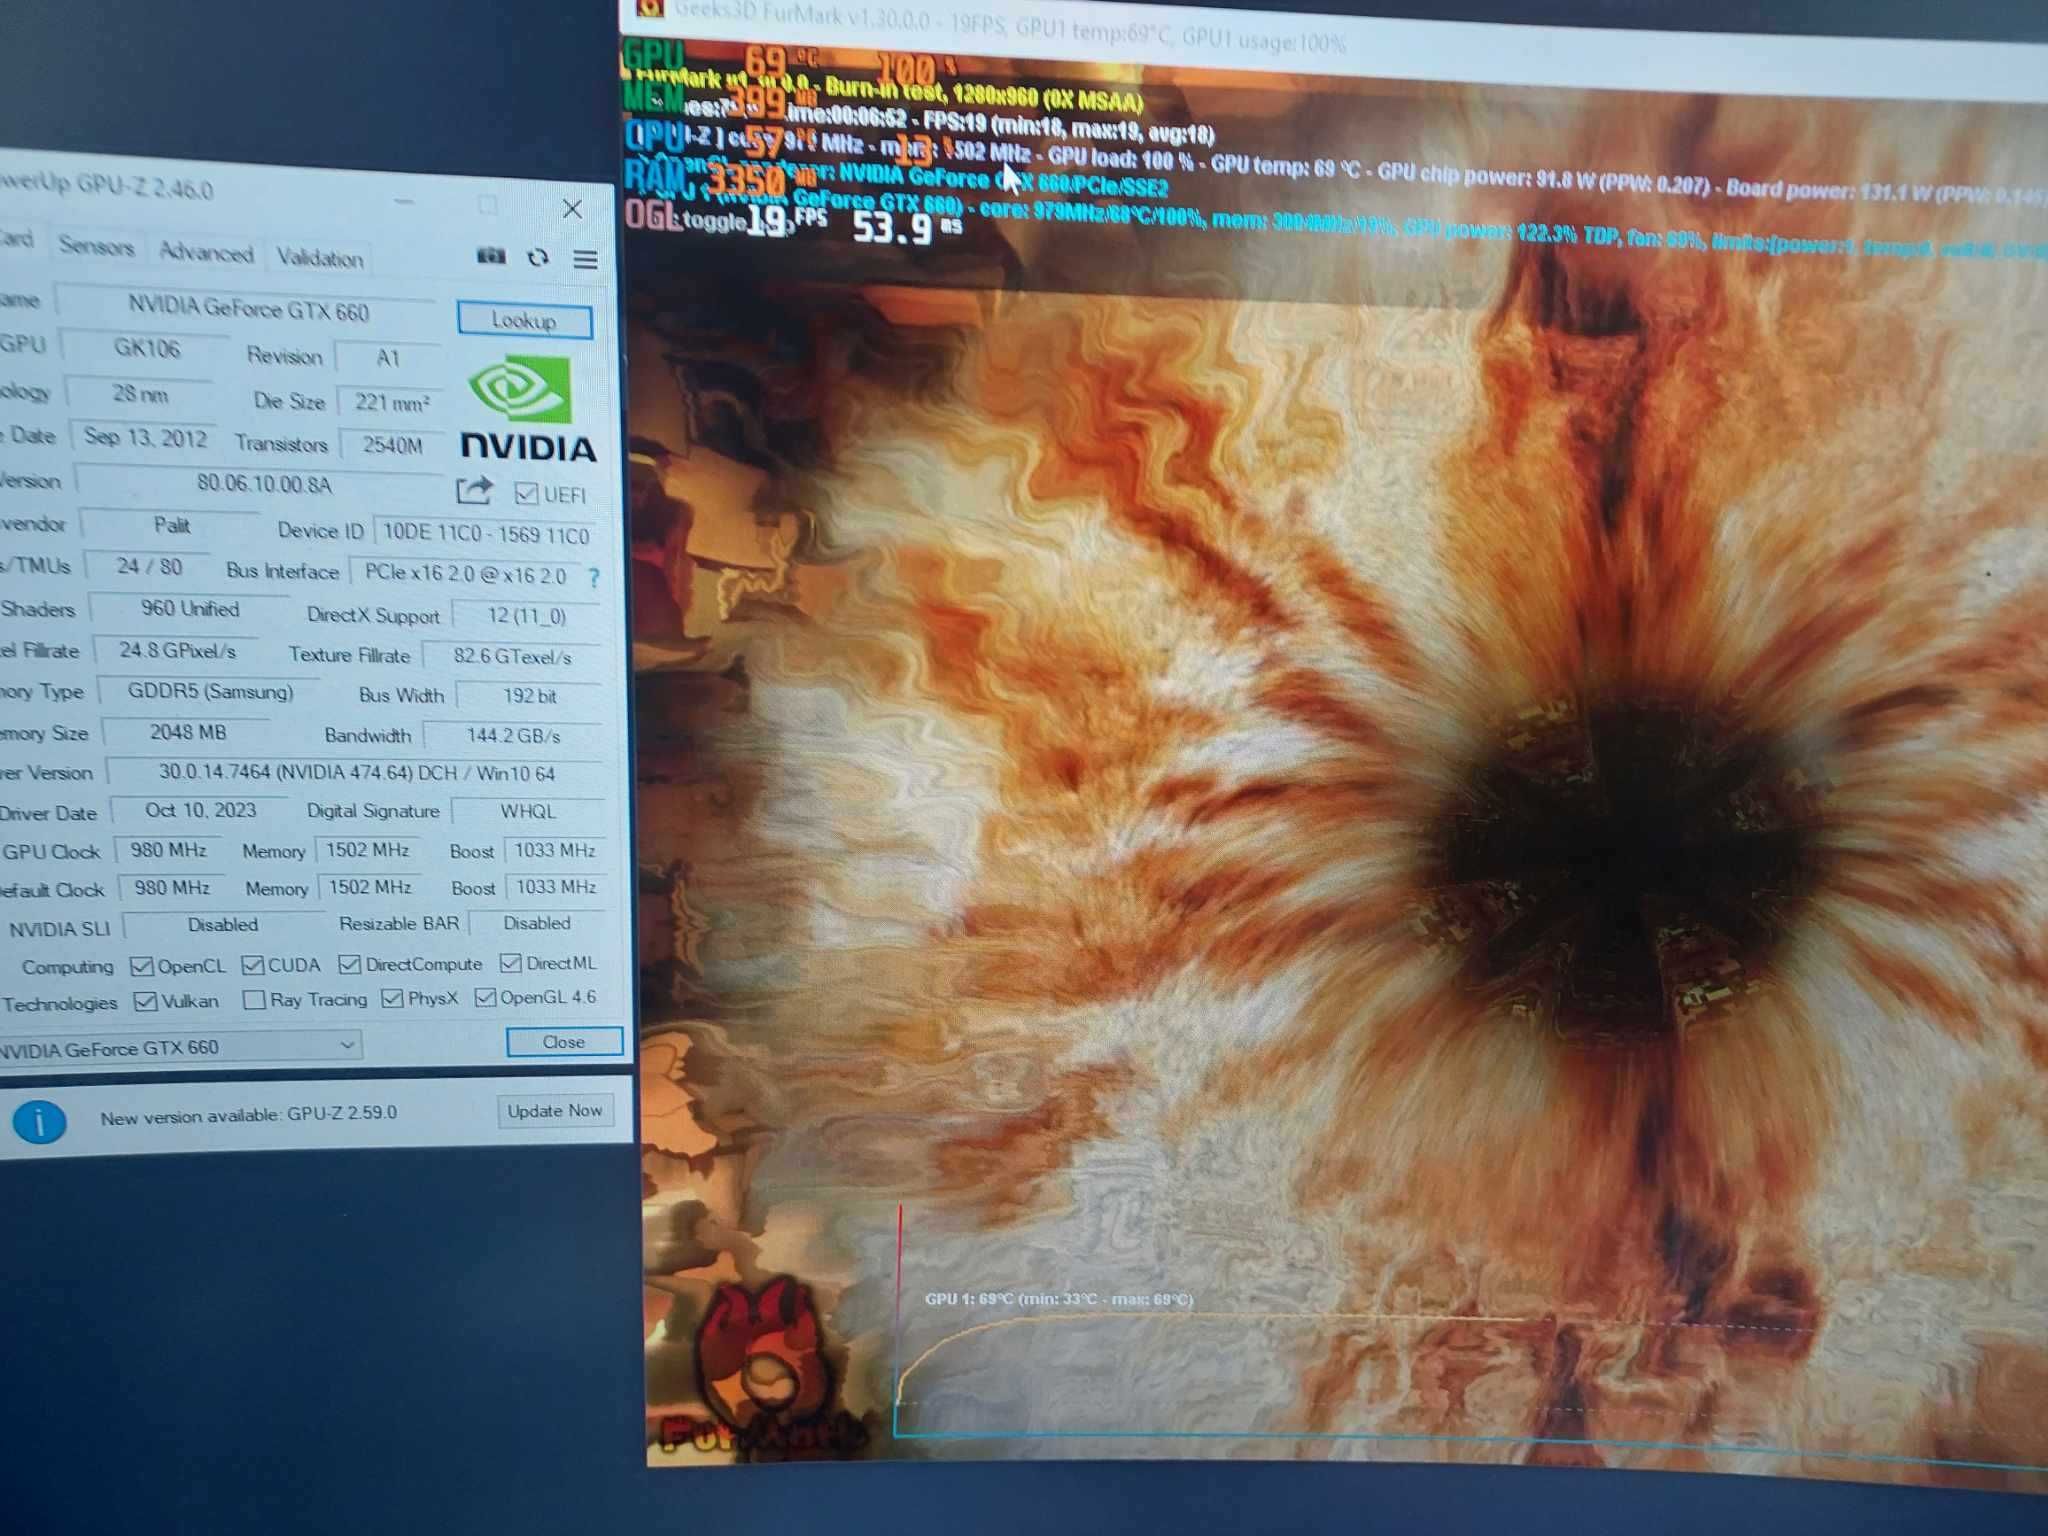Image resolution: width=2048 pixels, height=1536 pixels.
Task: Open the GPU-Z hamburger menu
Action: click(585, 260)
